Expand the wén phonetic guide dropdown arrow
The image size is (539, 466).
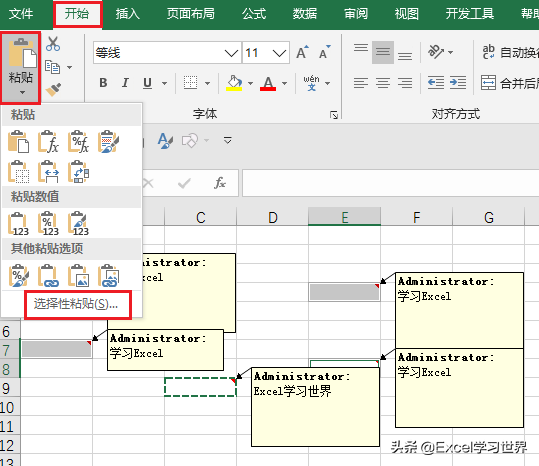pyautogui.click(x=327, y=83)
